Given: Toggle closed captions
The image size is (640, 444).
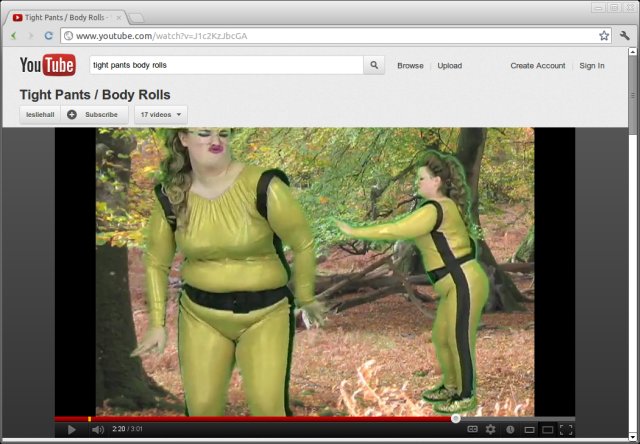Looking at the screenshot, I should coord(472,429).
